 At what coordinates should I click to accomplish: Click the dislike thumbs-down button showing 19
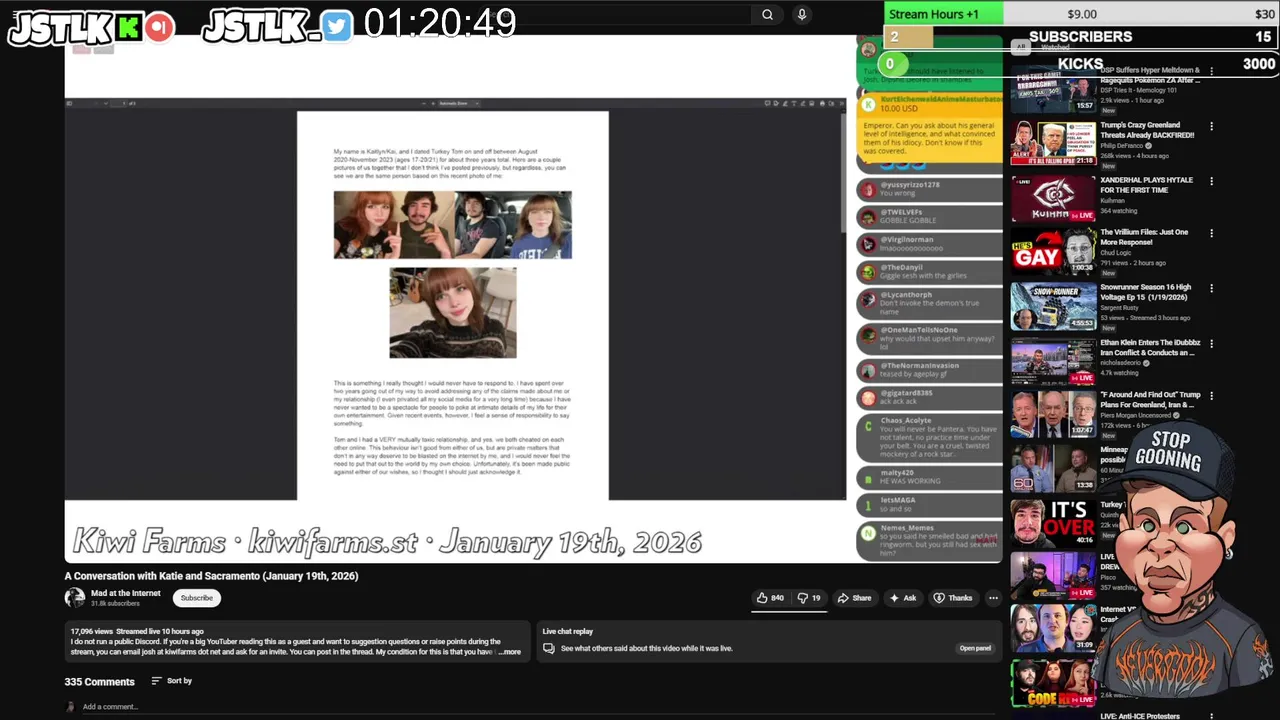coord(809,598)
